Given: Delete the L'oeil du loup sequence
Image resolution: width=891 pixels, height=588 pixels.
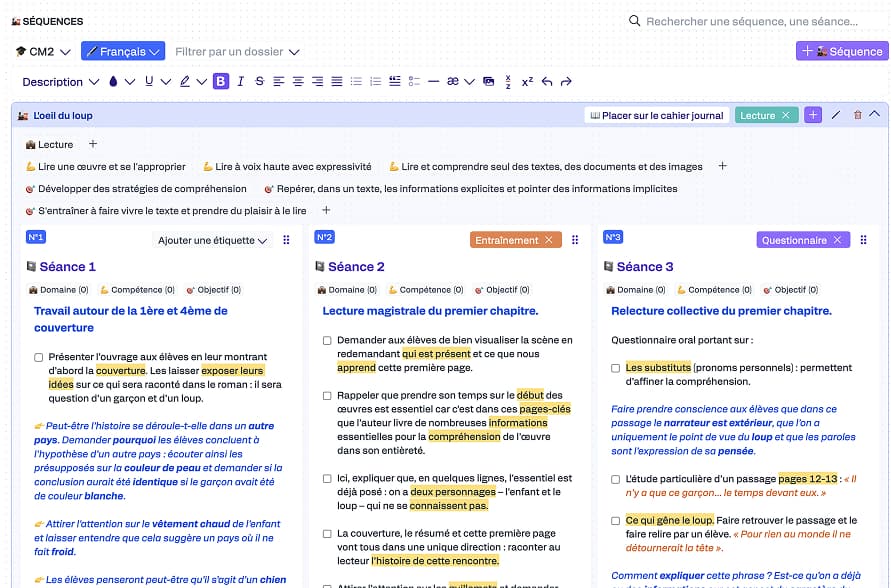Looking at the screenshot, I should [857, 116].
